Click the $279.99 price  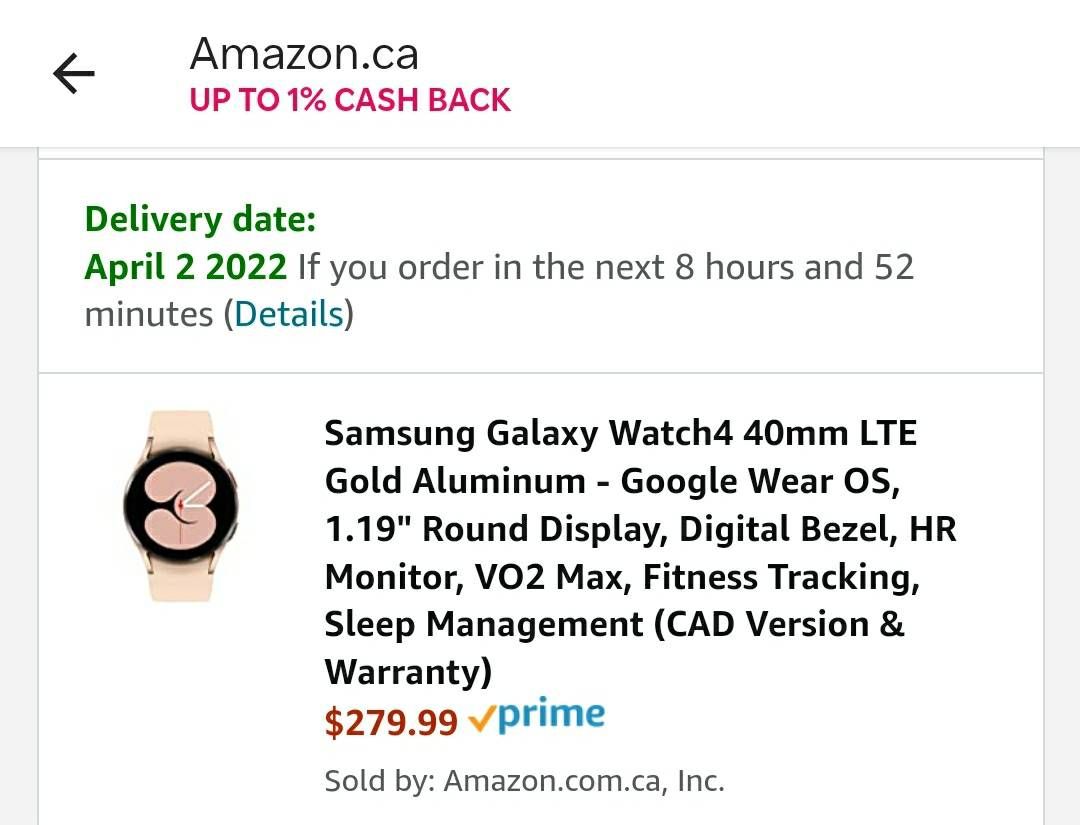point(391,721)
